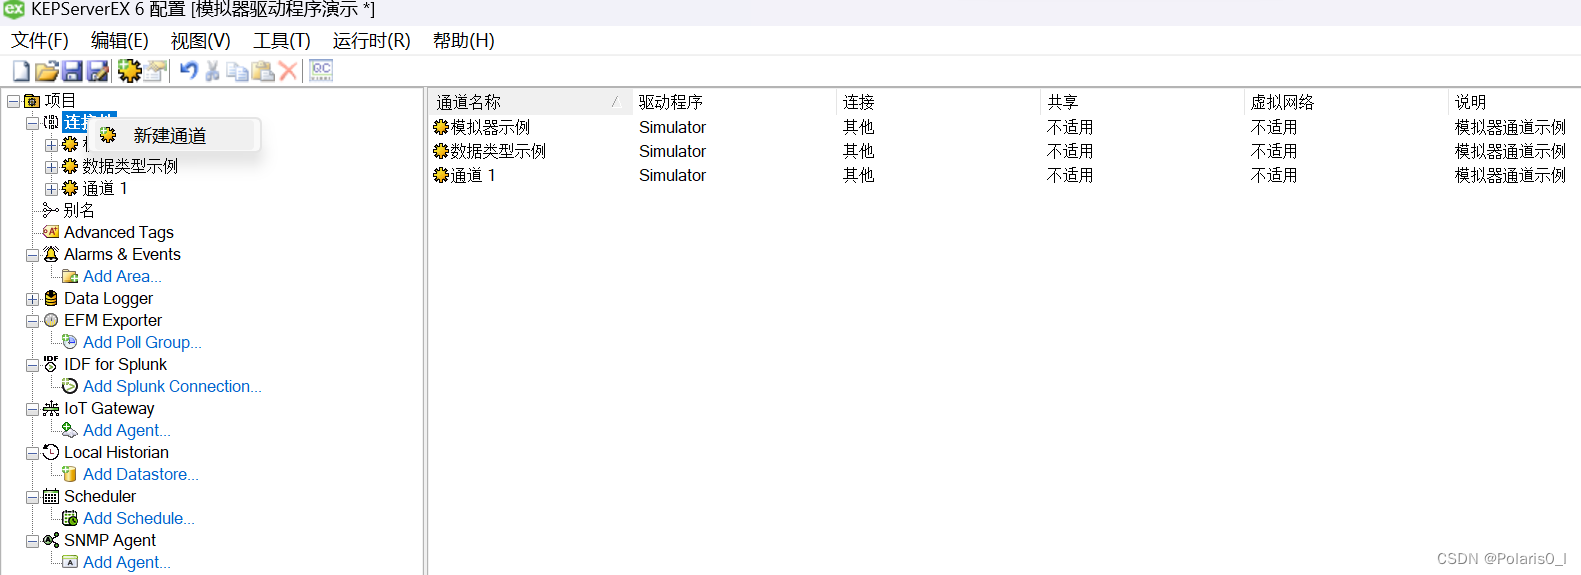Collapse the 项目 root node
This screenshot has height=575, width=1581.
pos(14,101)
